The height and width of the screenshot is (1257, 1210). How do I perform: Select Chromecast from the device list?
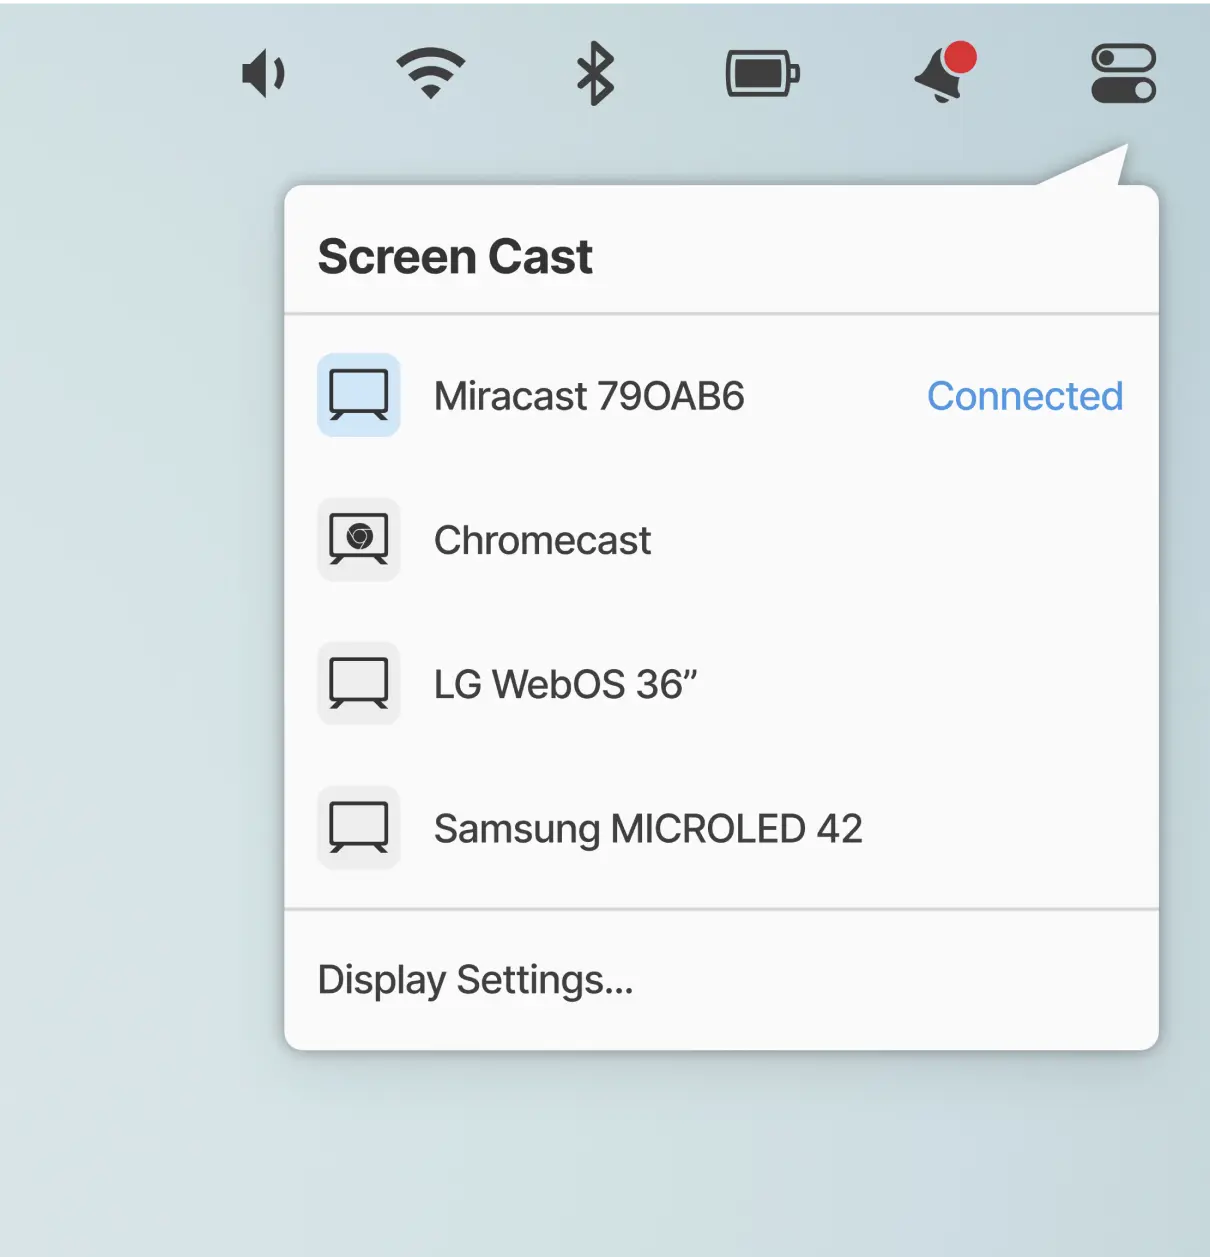pos(542,540)
